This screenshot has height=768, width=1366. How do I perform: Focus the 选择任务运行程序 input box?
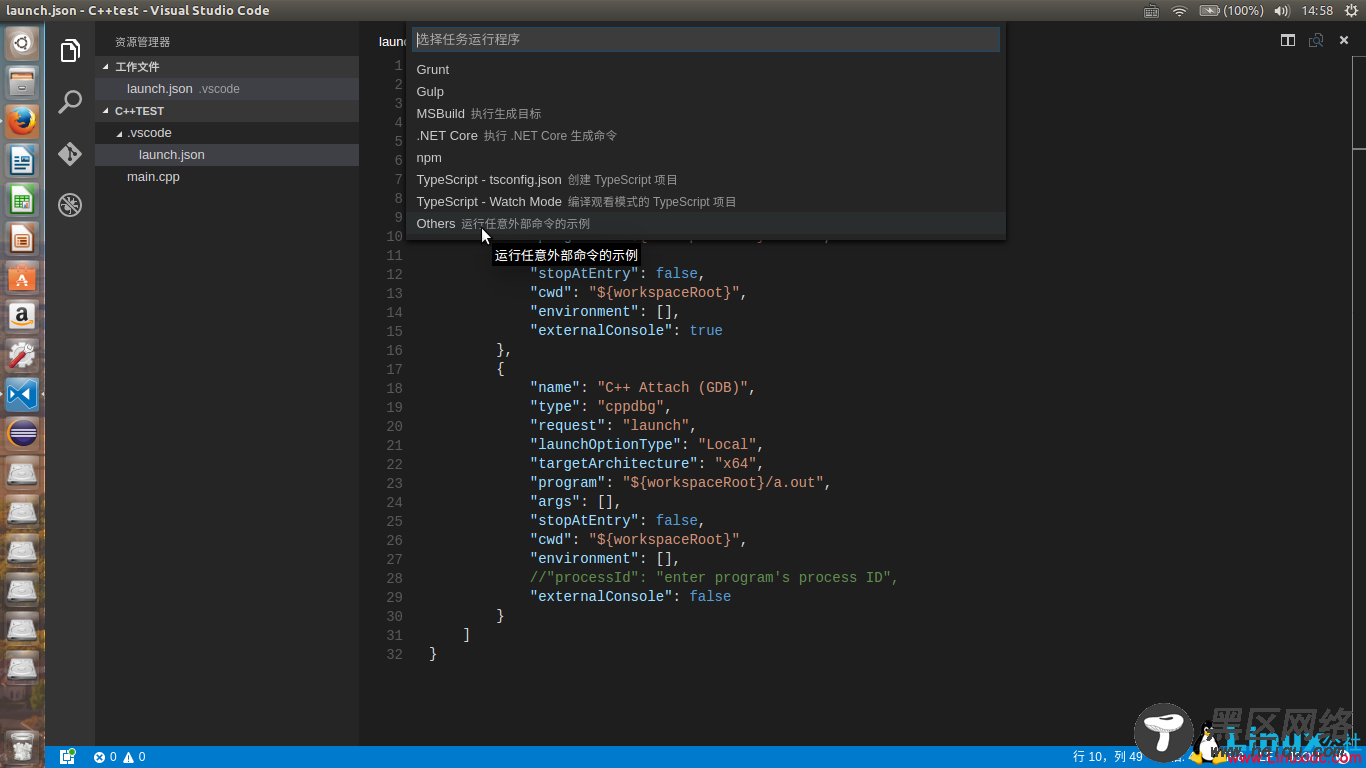[706, 39]
